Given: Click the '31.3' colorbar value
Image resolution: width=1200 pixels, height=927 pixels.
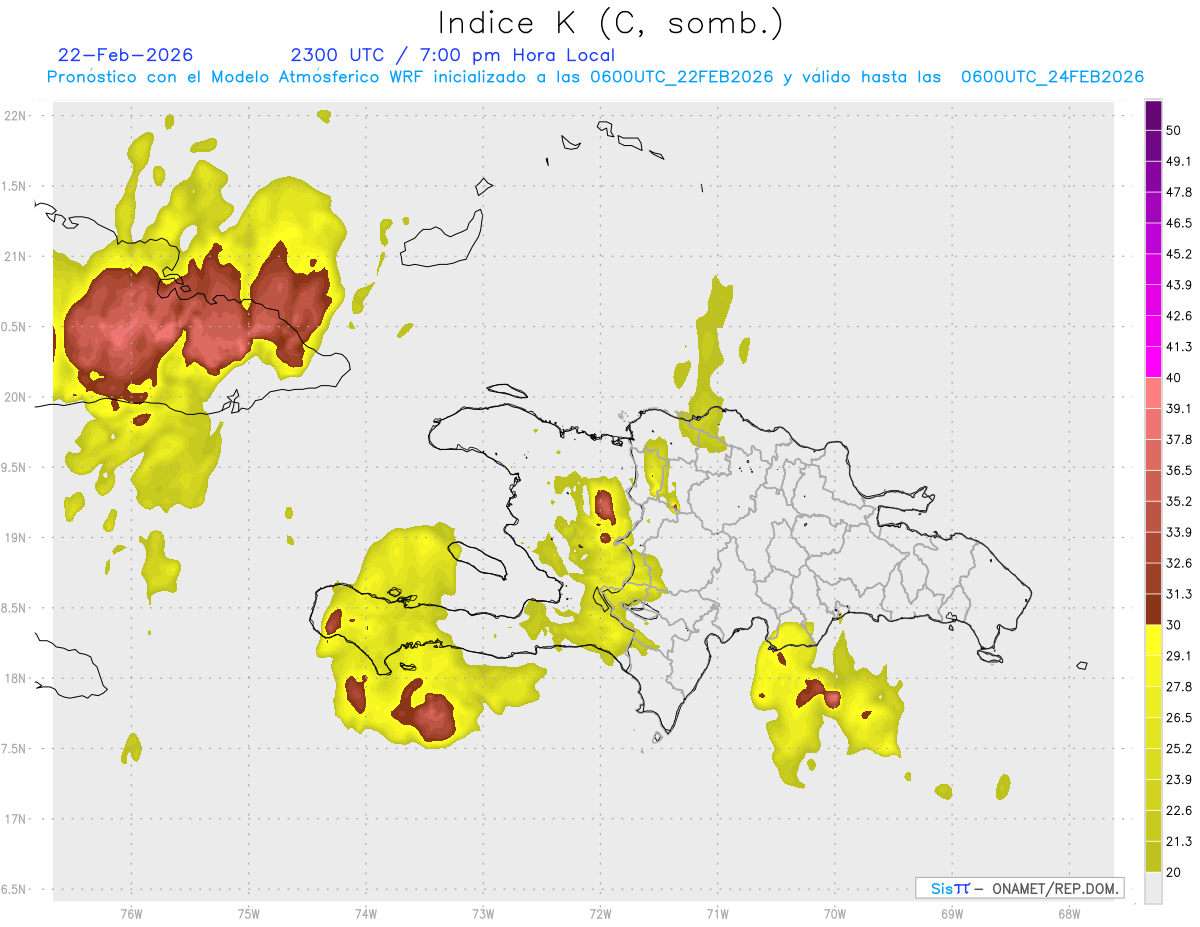Looking at the screenshot, I should tap(1179, 594).
